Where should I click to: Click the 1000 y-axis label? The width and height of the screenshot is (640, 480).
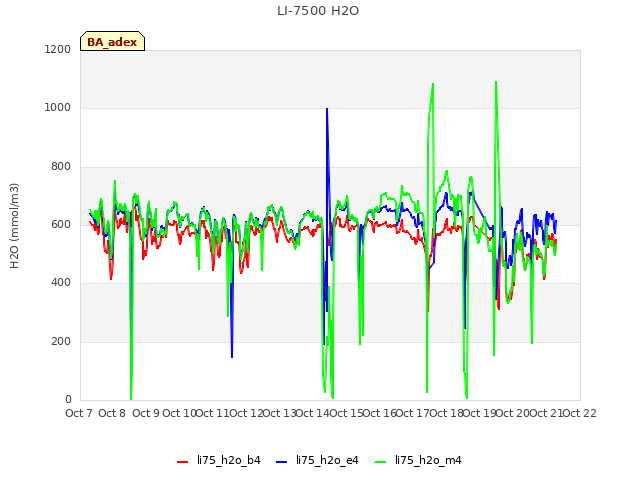pyautogui.click(x=58, y=108)
